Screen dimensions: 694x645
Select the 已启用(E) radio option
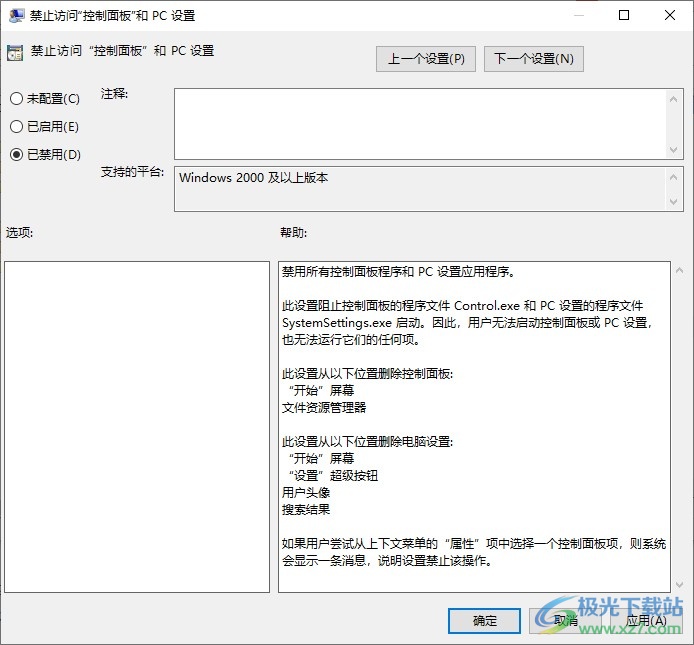[x=44, y=127]
